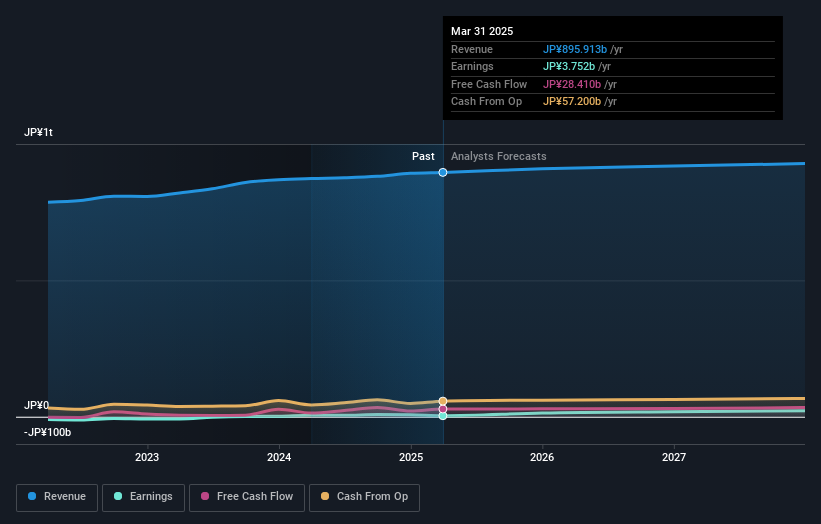
Task: Click the Earnings row label in tooltip
Action: tap(472, 66)
